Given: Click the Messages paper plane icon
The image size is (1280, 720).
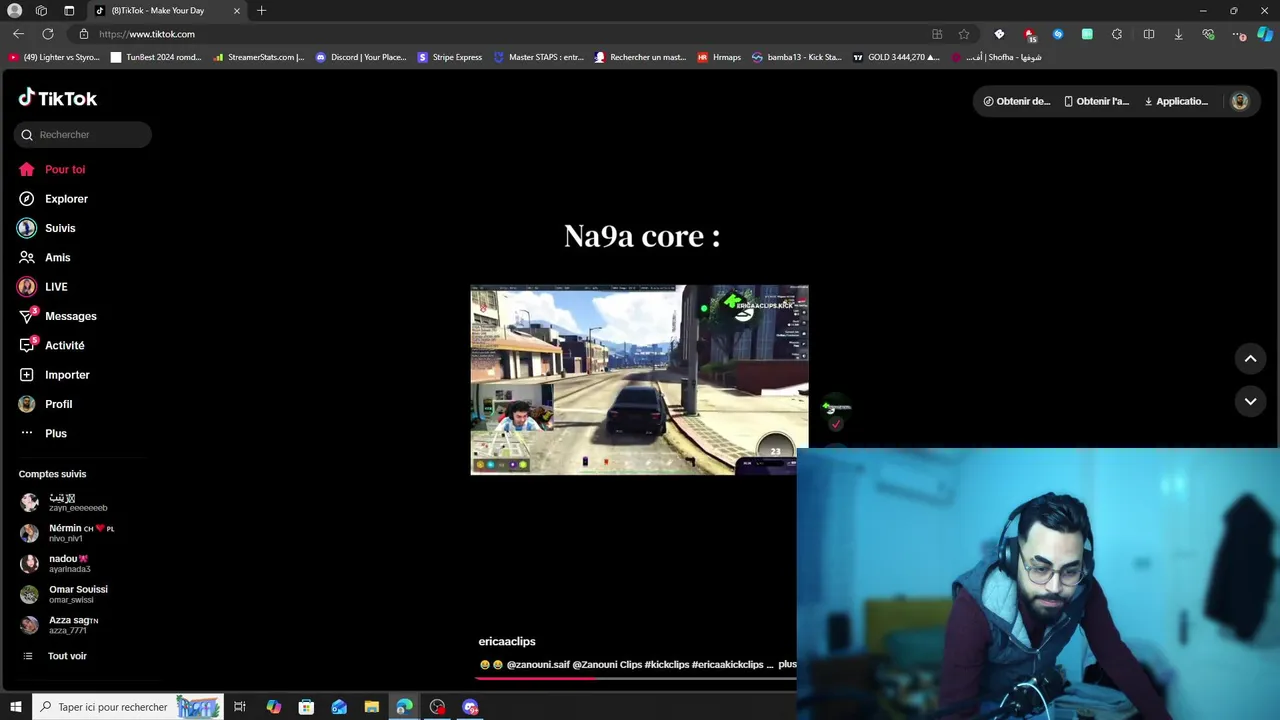Looking at the screenshot, I should (27, 316).
